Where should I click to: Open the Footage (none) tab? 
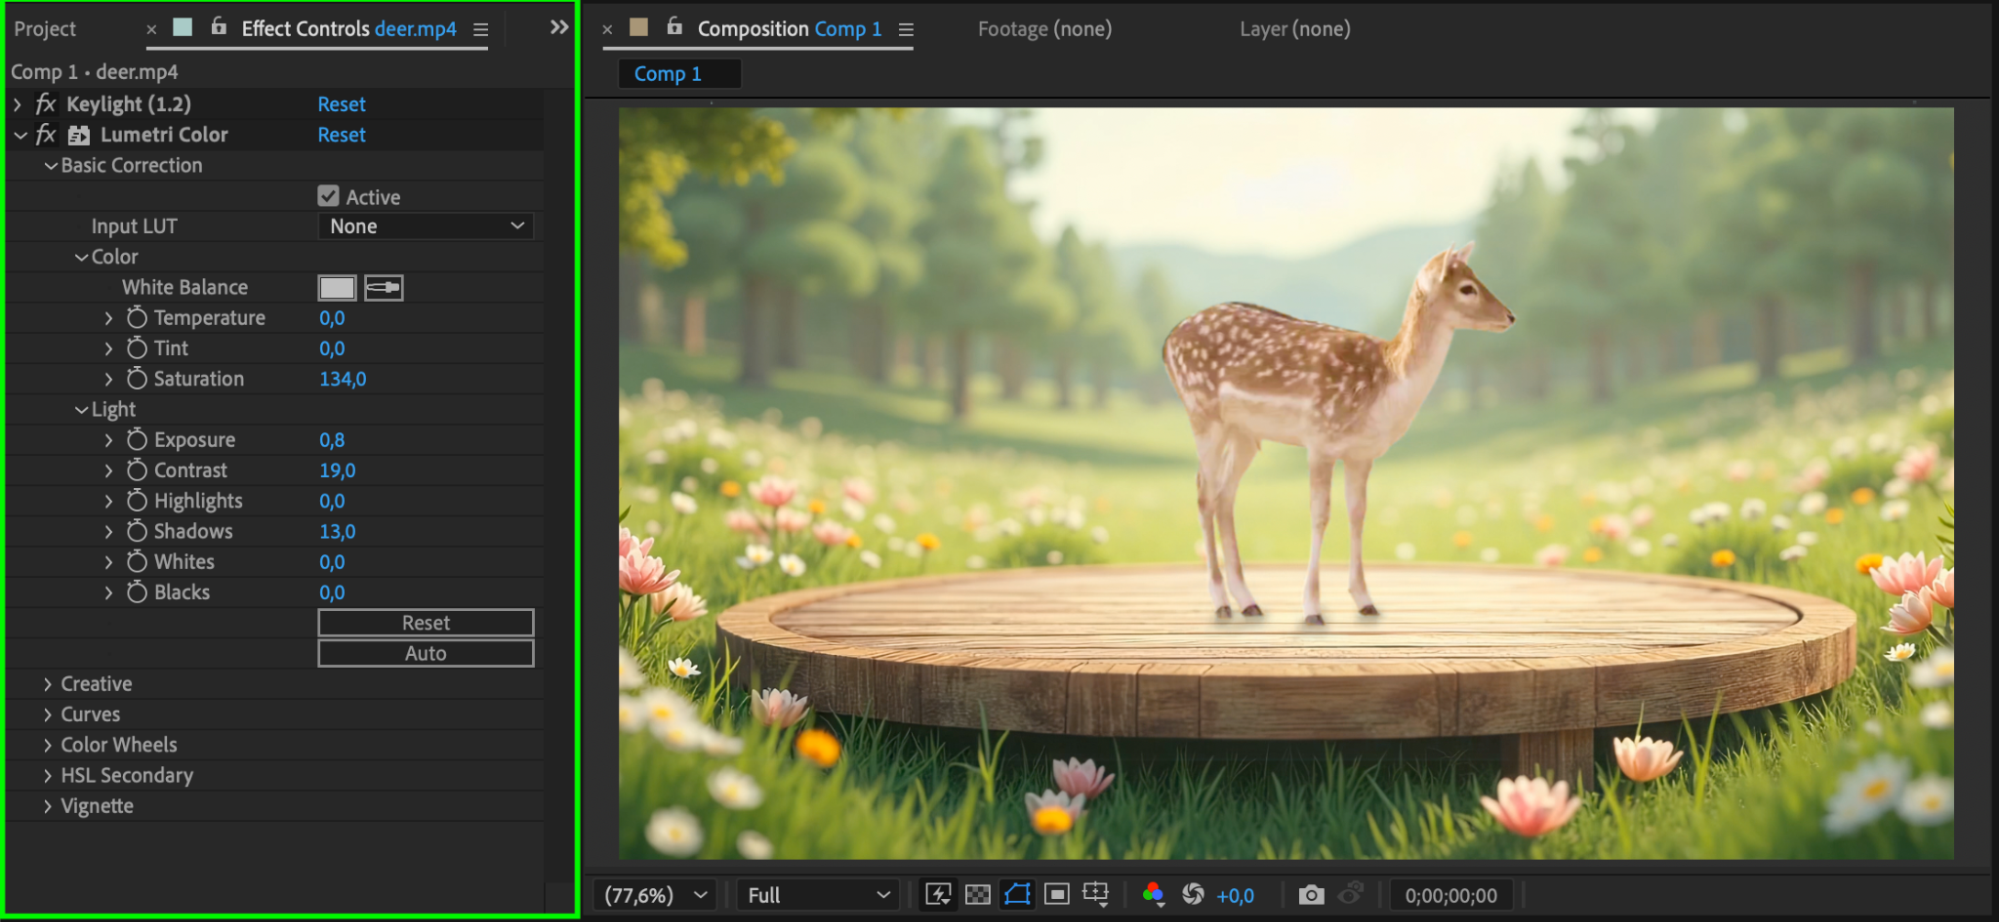pyautogui.click(x=1044, y=29)
